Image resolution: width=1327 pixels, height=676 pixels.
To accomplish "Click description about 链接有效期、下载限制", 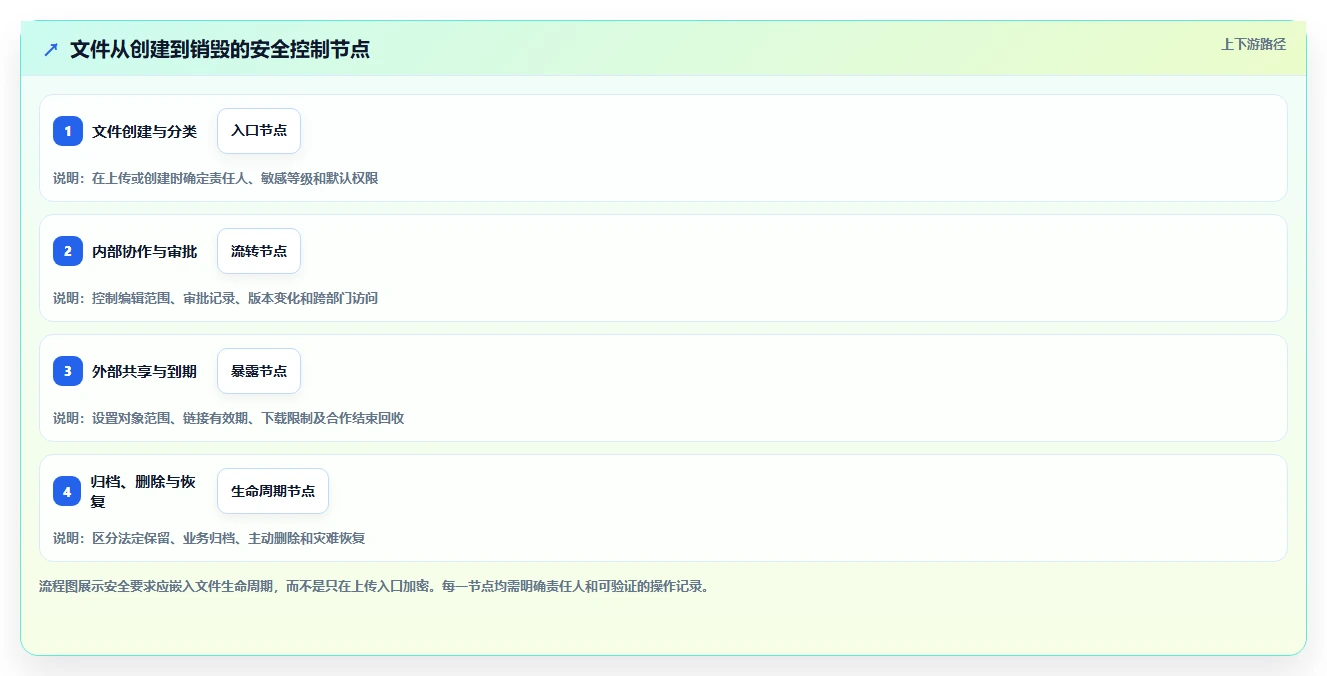I will (x=228, y=418).
